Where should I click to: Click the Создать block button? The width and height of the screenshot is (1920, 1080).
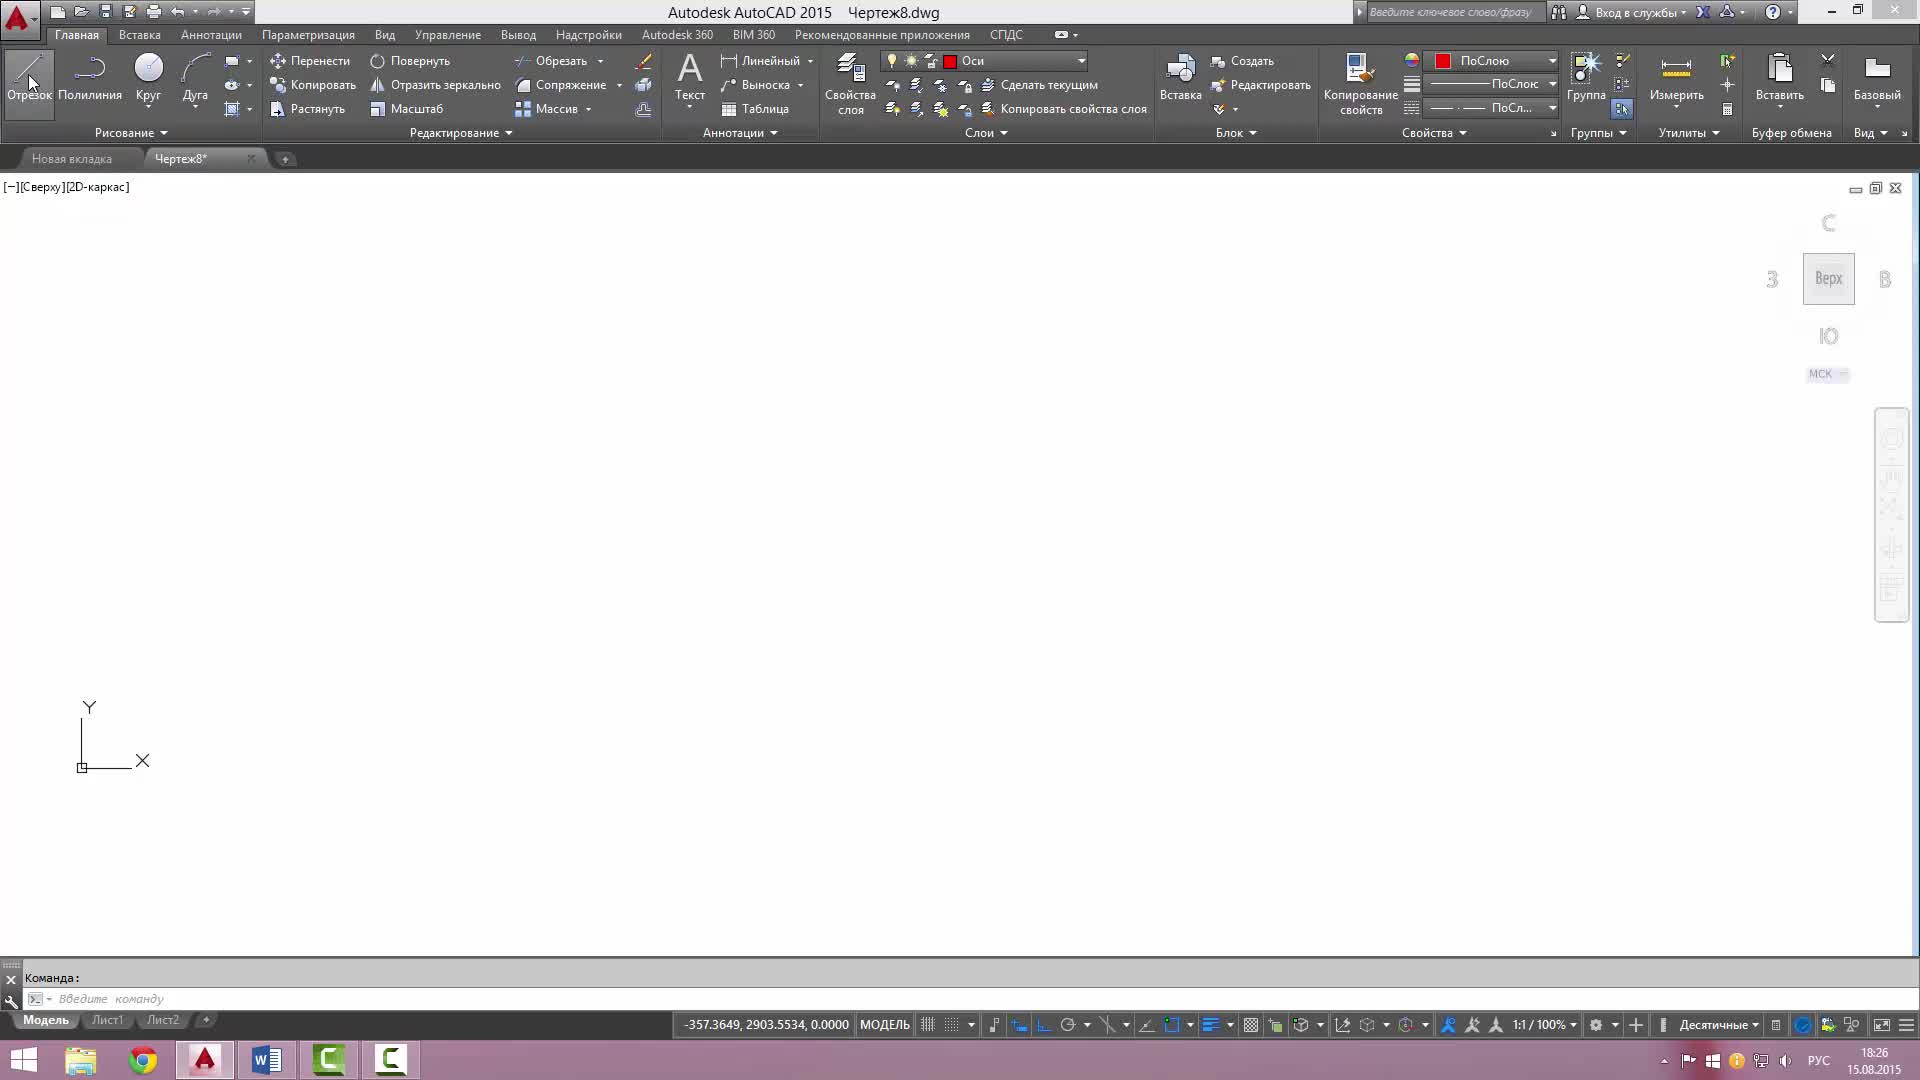tap(1242, 61)
